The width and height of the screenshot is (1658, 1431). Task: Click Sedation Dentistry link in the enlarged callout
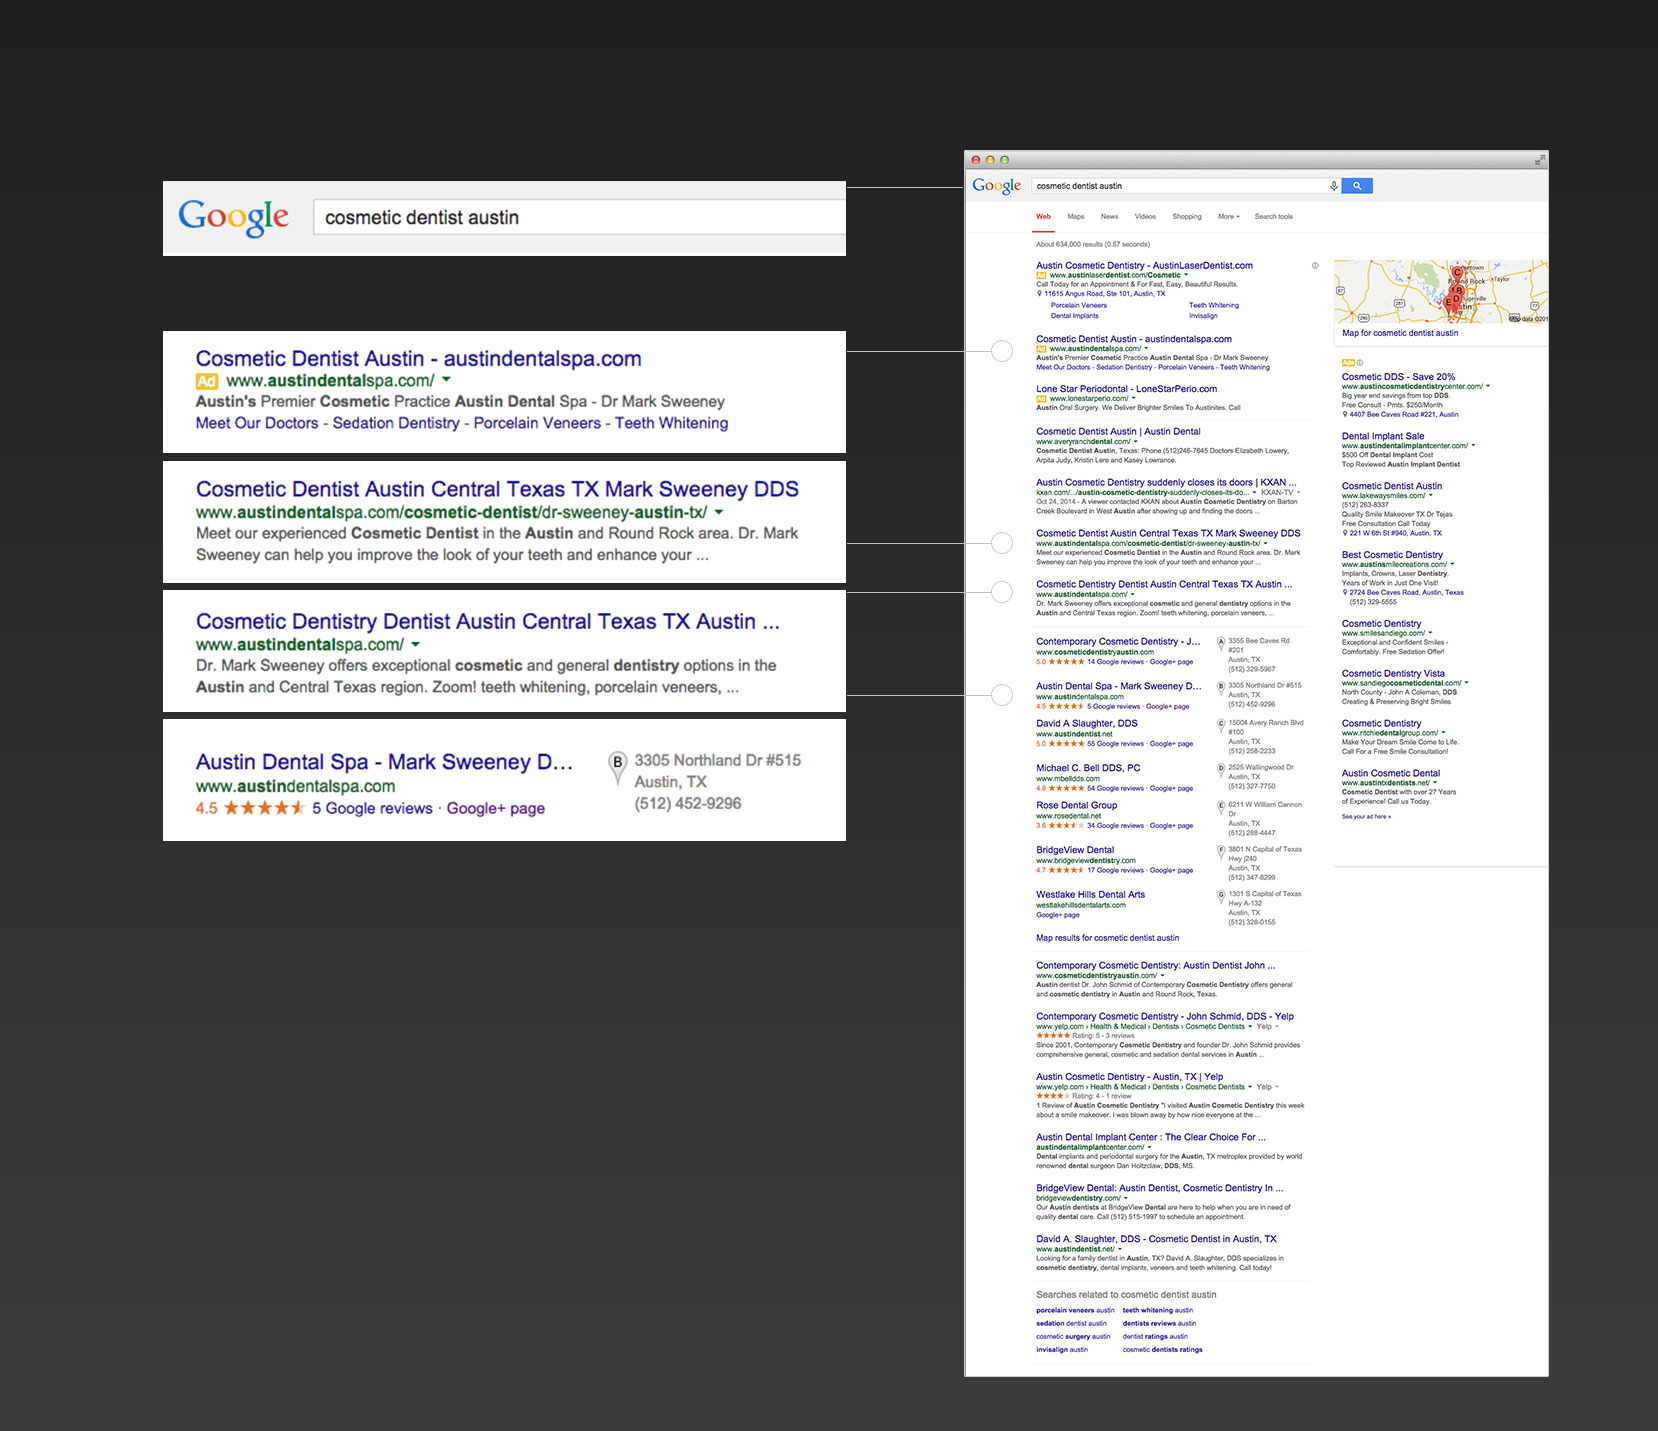[396, 423]
